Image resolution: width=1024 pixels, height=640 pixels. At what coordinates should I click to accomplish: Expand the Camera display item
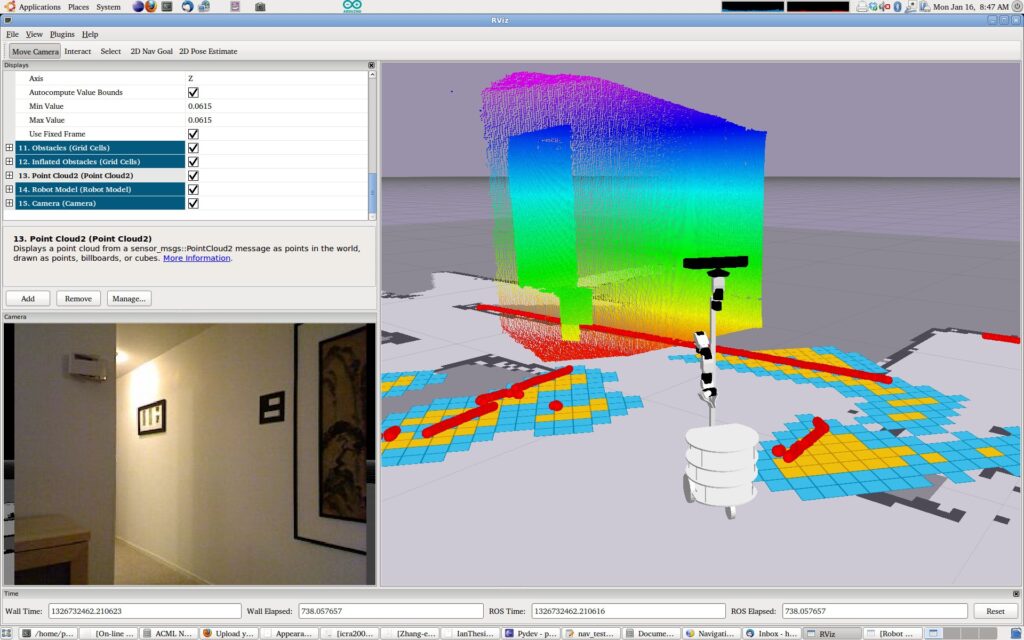click(9, 203)
